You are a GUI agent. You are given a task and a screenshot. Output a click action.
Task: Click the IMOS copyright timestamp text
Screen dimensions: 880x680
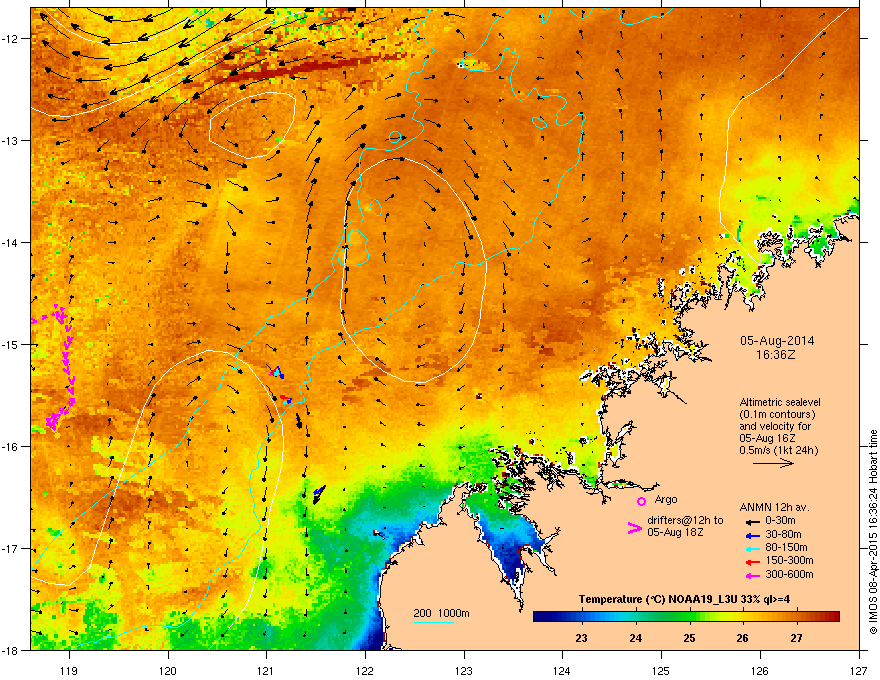click(873, 532)
